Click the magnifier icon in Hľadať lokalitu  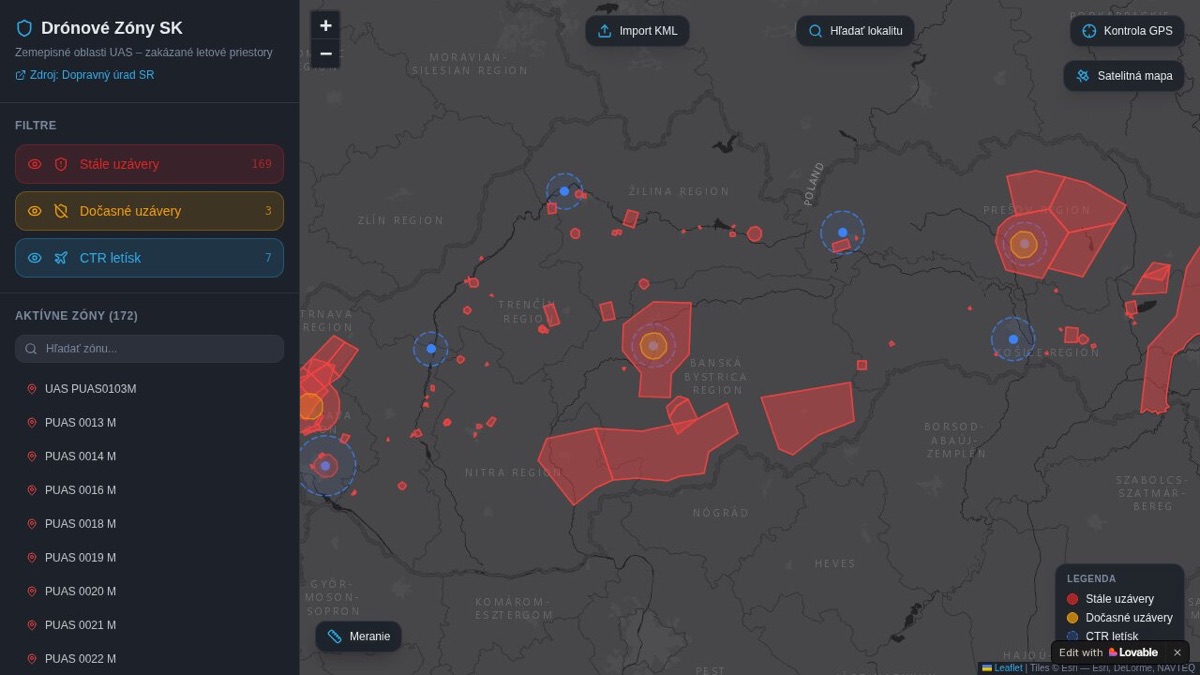pyautogui.click(x=816, y=31)
